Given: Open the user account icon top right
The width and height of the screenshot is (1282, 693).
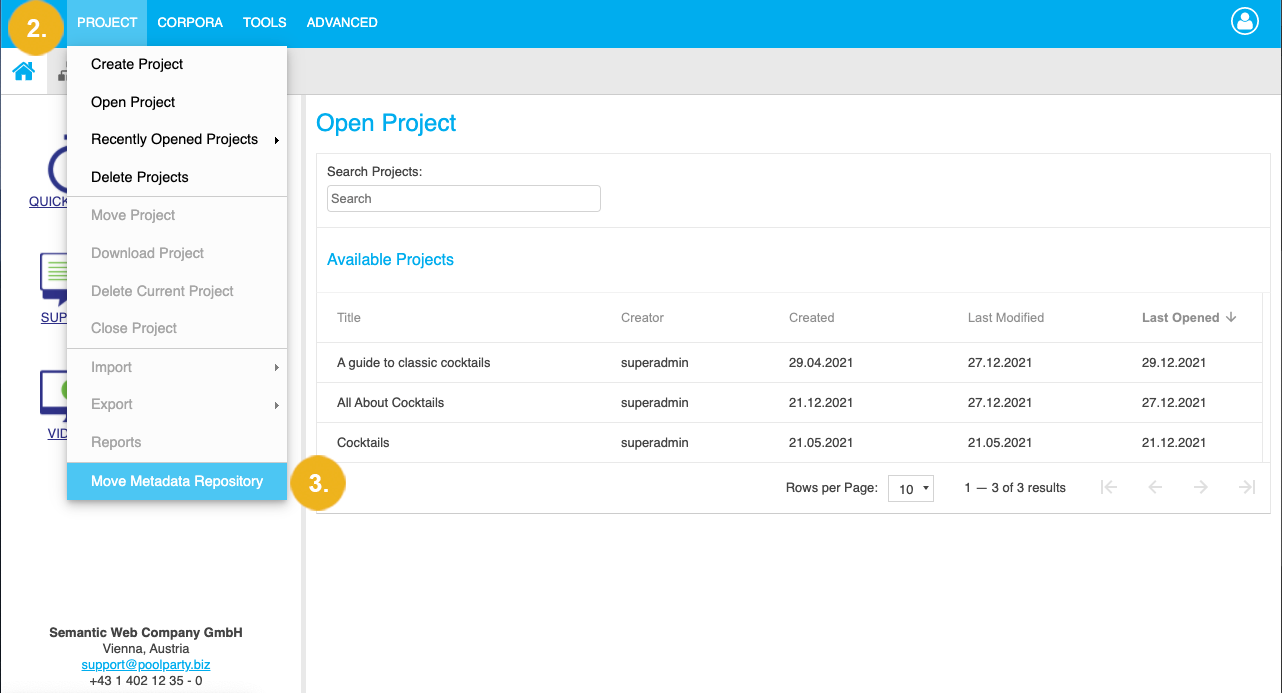Looking at the screenshot, I should 1244,21.
